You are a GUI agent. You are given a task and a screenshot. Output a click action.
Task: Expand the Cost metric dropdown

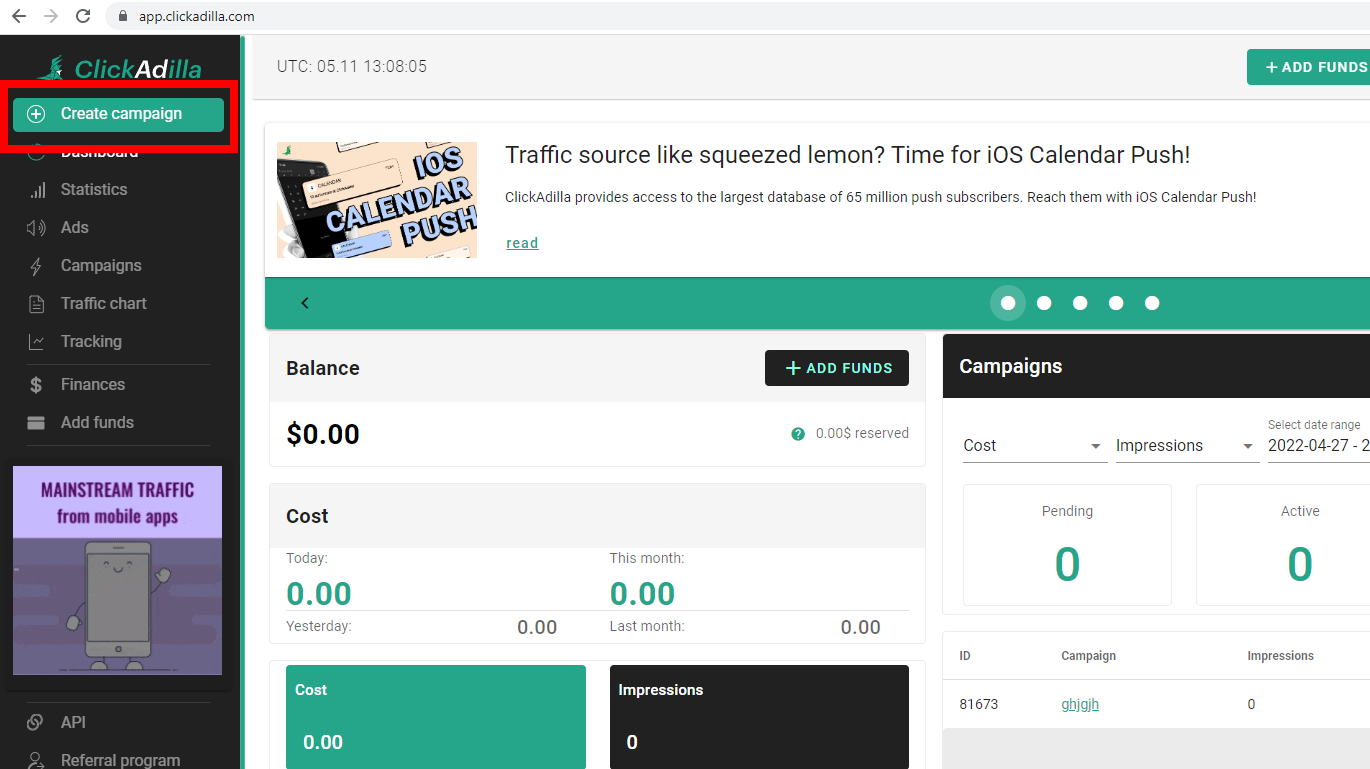[1034, 445]
